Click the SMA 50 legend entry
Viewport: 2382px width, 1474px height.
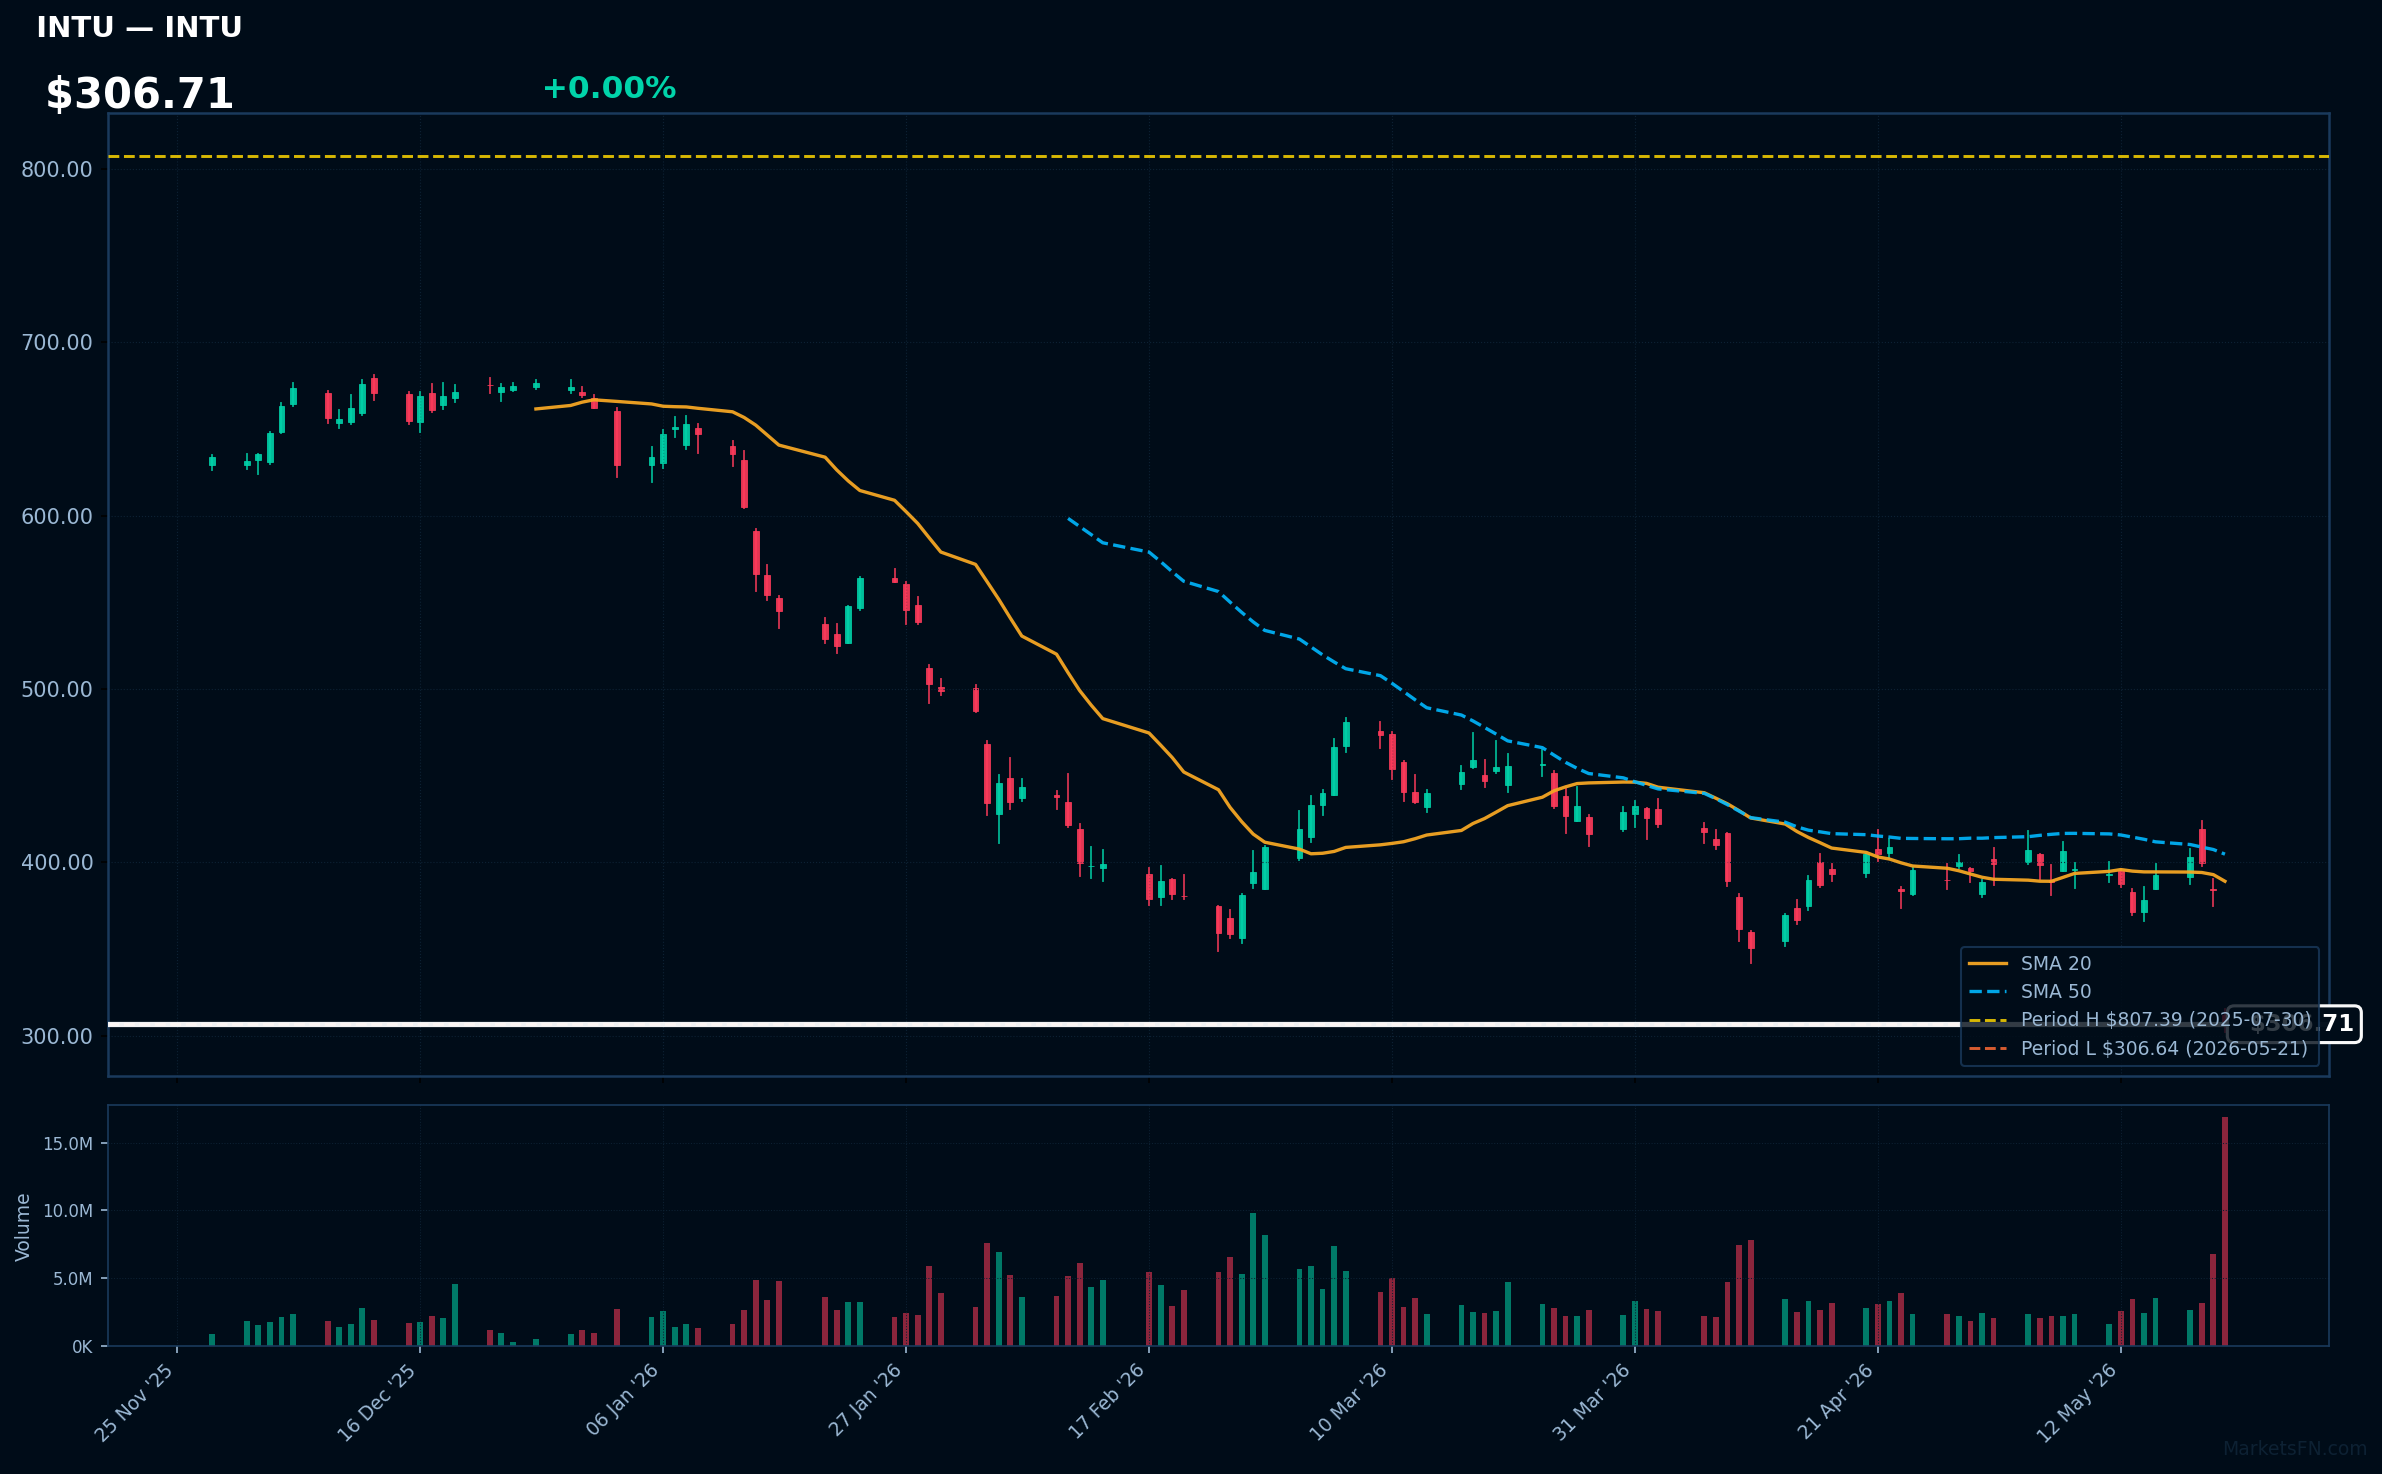coord(2030,991)
